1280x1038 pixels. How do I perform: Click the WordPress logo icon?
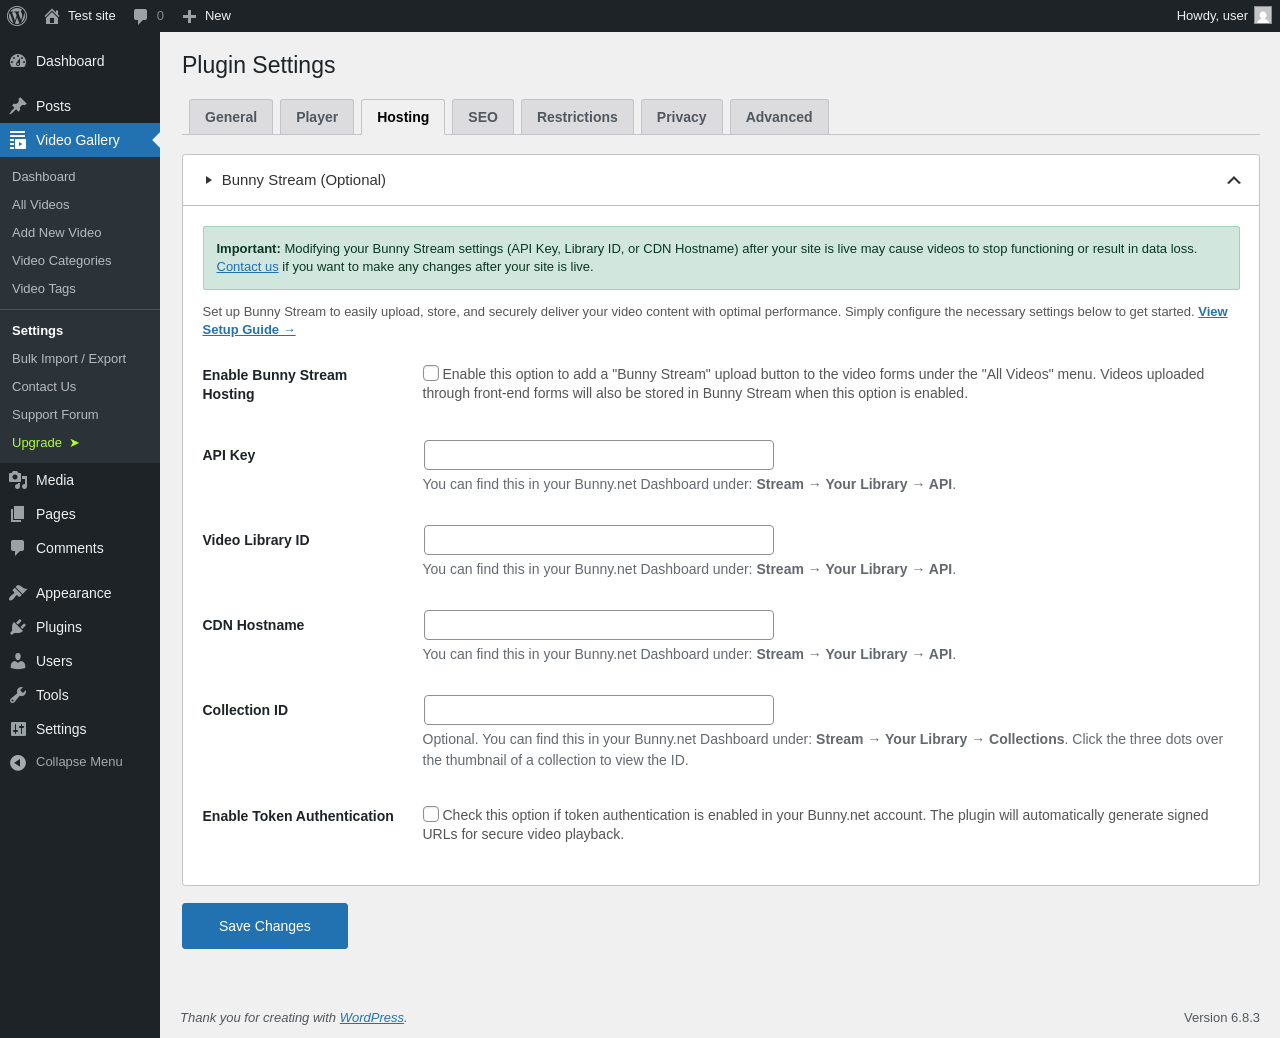coord(17,16)
